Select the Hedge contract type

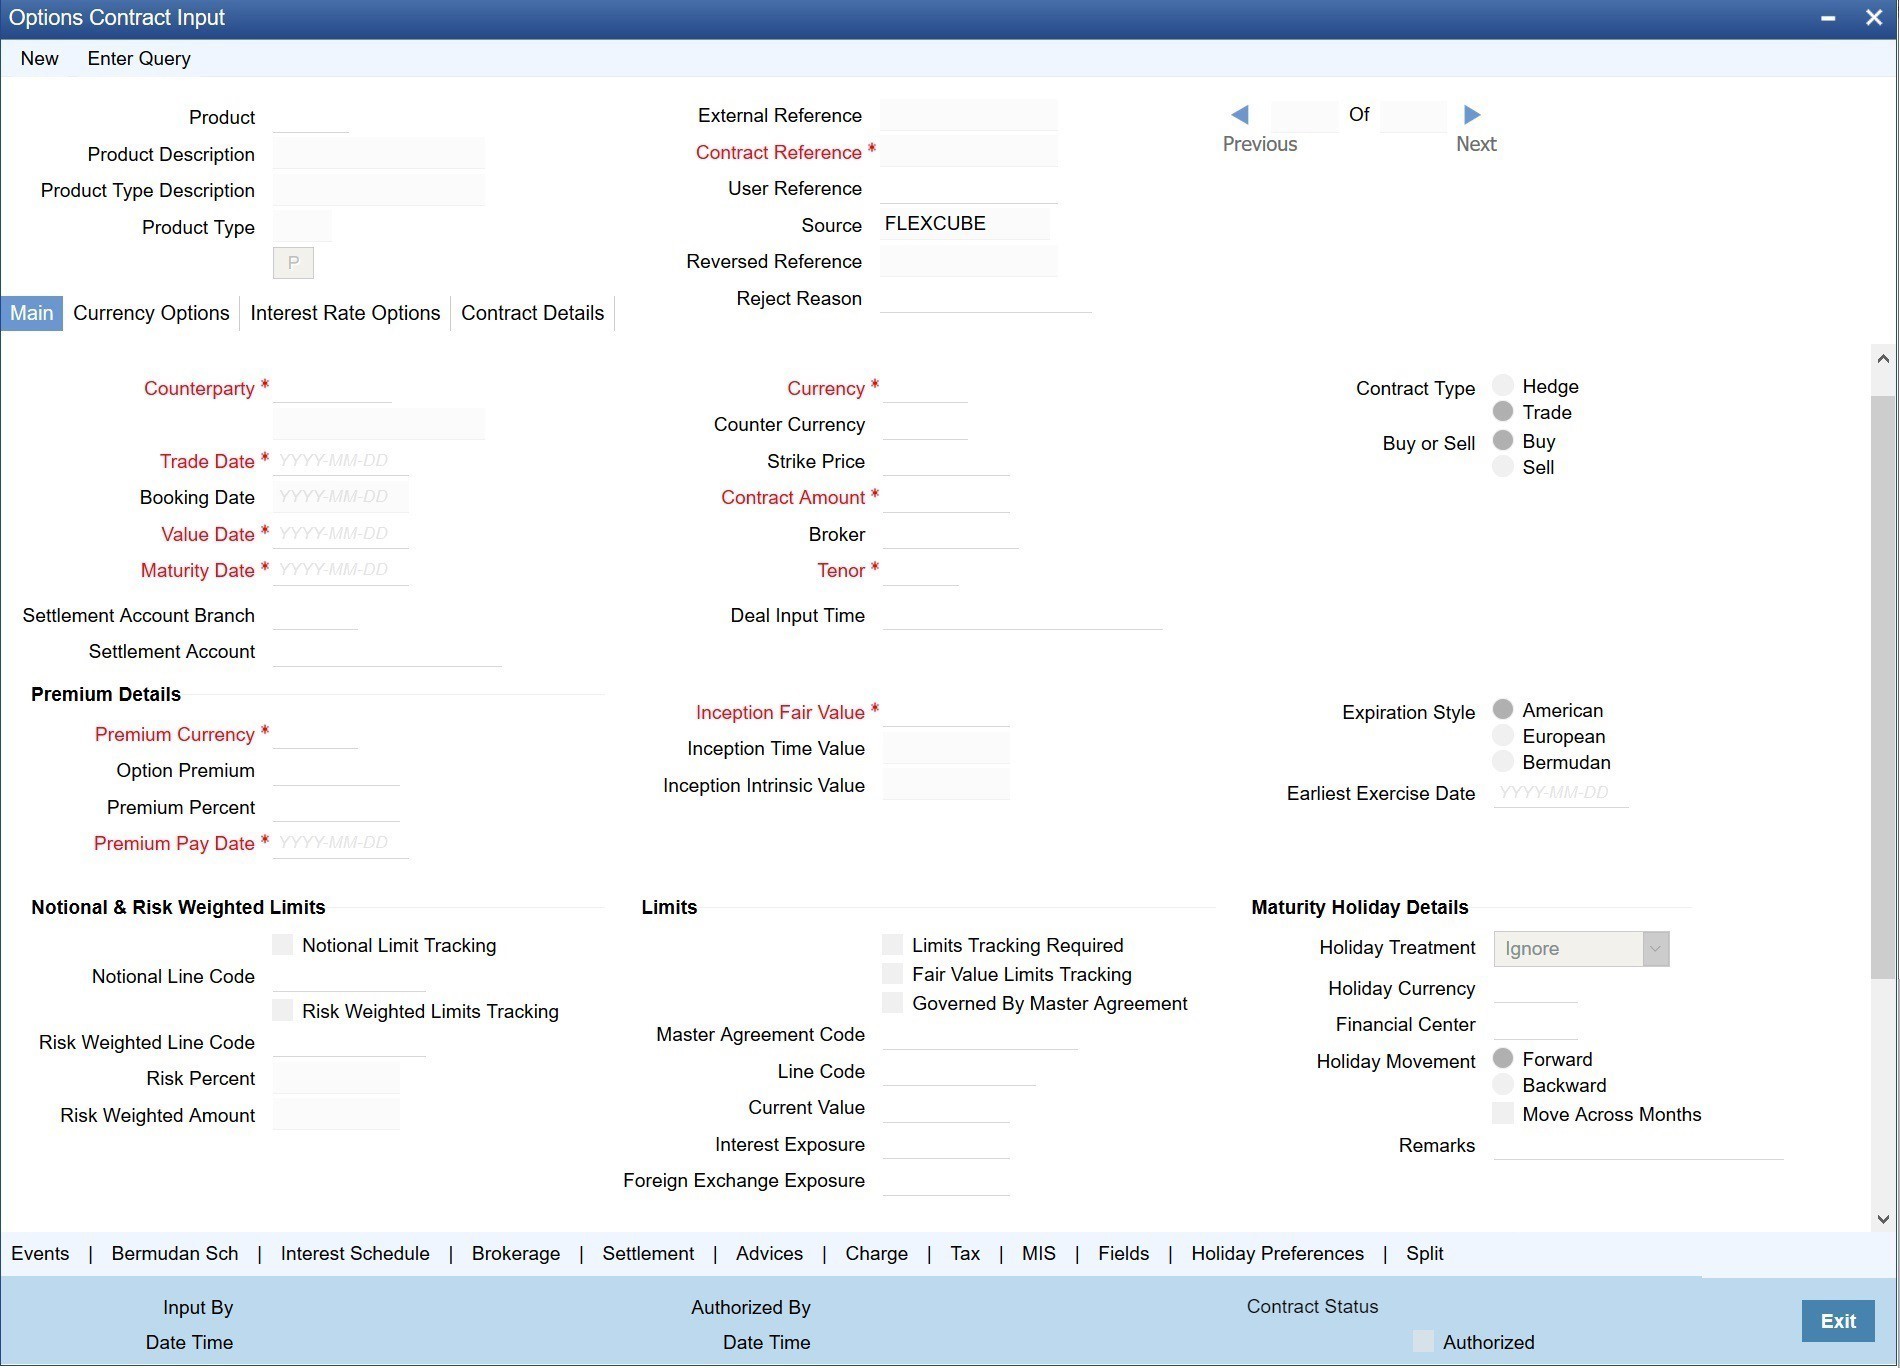click(x=1503, y=385)
